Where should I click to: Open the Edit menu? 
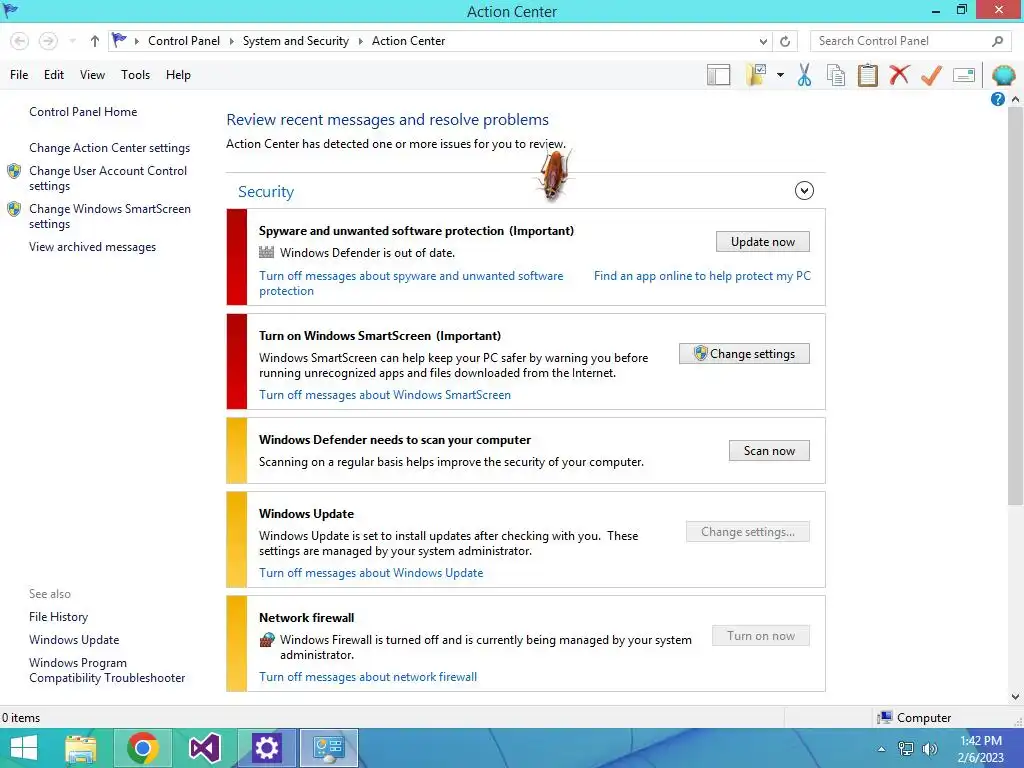click(x=54, y=75)
